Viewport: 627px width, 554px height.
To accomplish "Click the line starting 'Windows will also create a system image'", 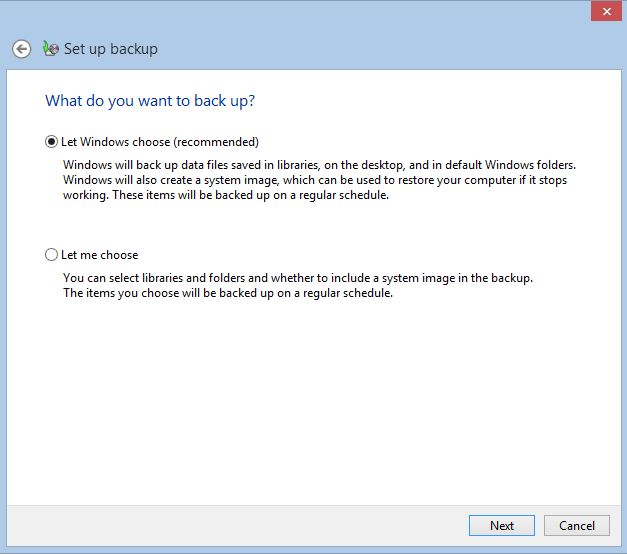I will (315, 180).
